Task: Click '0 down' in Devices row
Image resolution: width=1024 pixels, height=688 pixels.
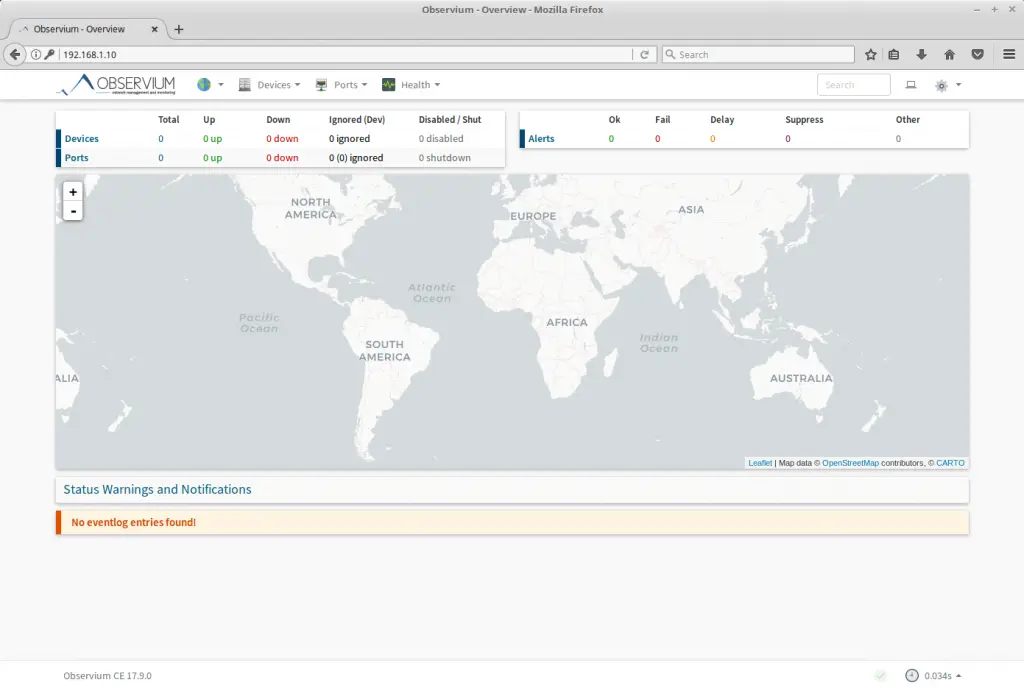Action: click(282, 138)
